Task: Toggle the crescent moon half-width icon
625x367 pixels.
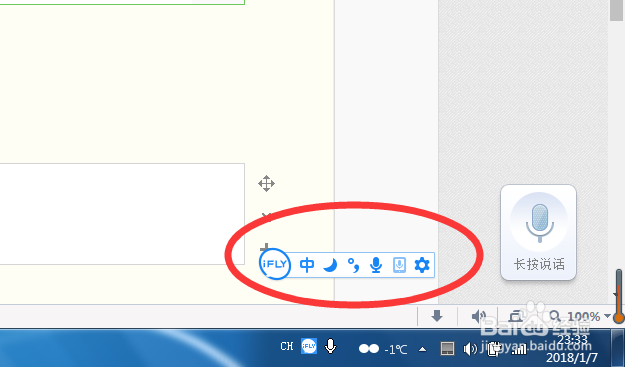Action: pos(330,265)
